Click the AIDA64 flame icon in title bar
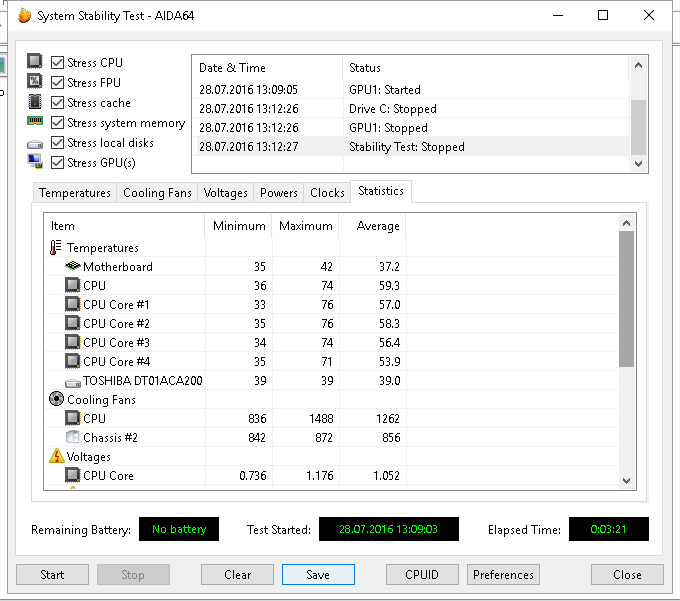This screenshot has width=680, height=601. [x=25, y=16]
